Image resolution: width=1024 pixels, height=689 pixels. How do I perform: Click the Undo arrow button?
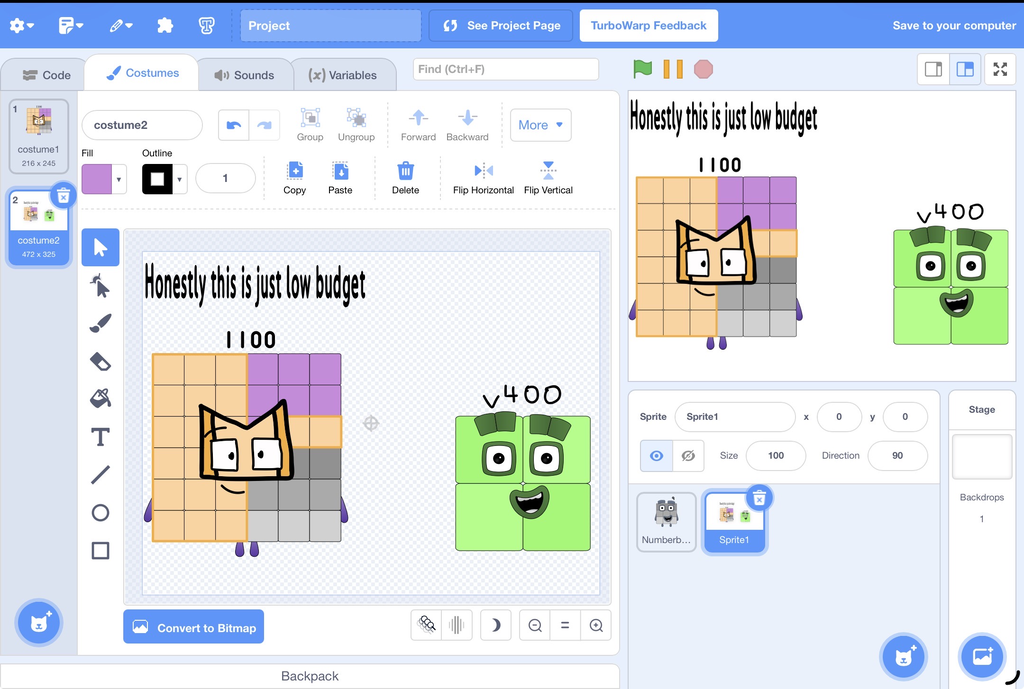click(233, 125)
